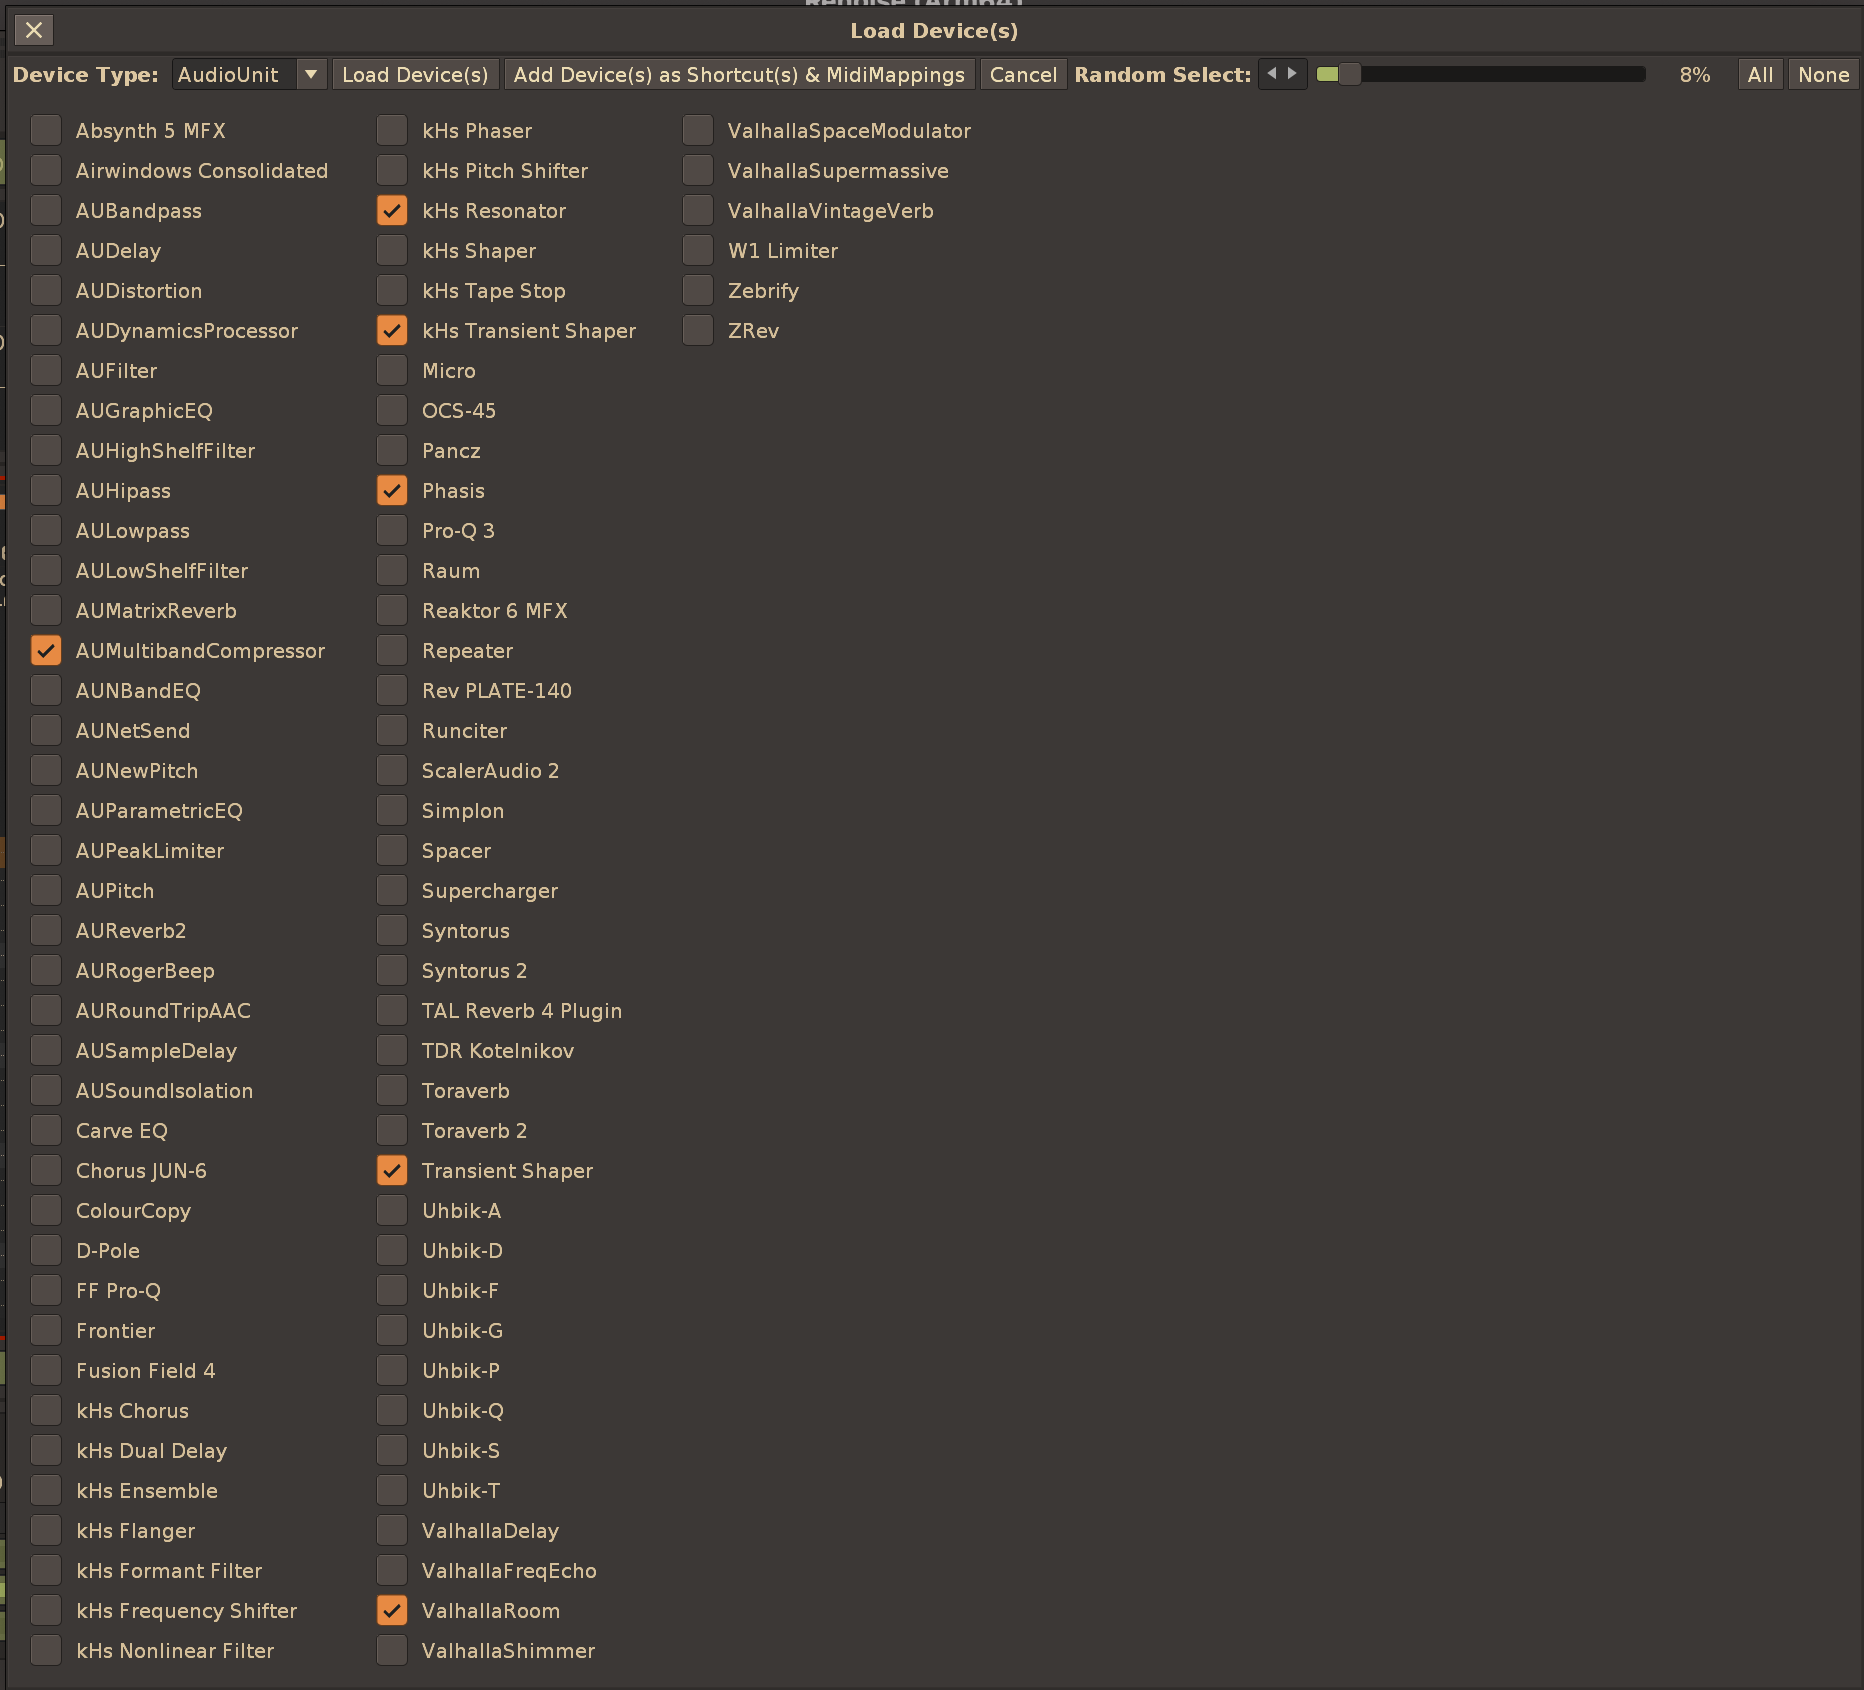The height and width of the screenshot is (1690, 1864).
Task: Uncheck the Phasis device checkbox
Action: [x=392, y=491]
